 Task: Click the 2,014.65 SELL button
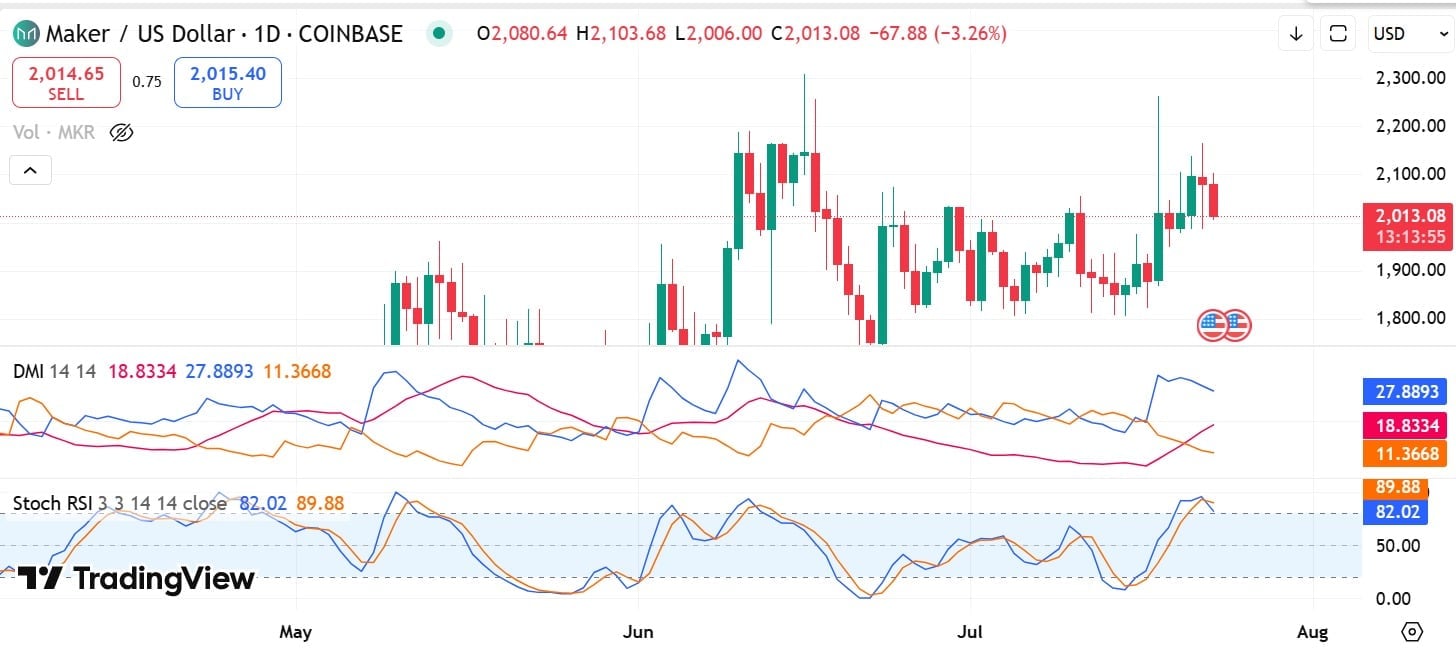pos(66,83)
